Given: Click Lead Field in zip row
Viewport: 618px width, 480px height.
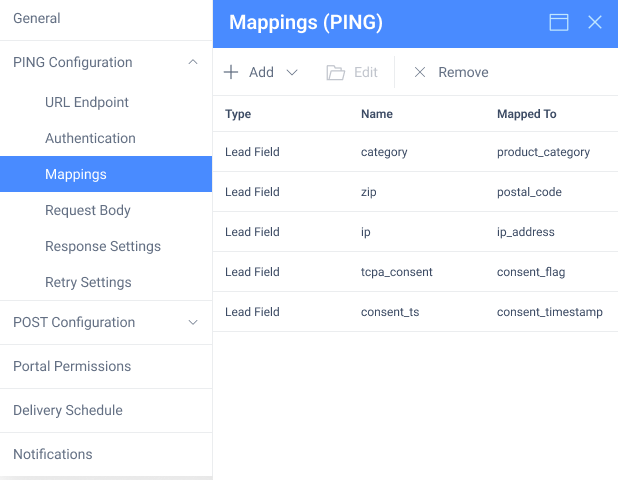Looking at the screenshot, I should pyautogui.click(x=252, y=192).
